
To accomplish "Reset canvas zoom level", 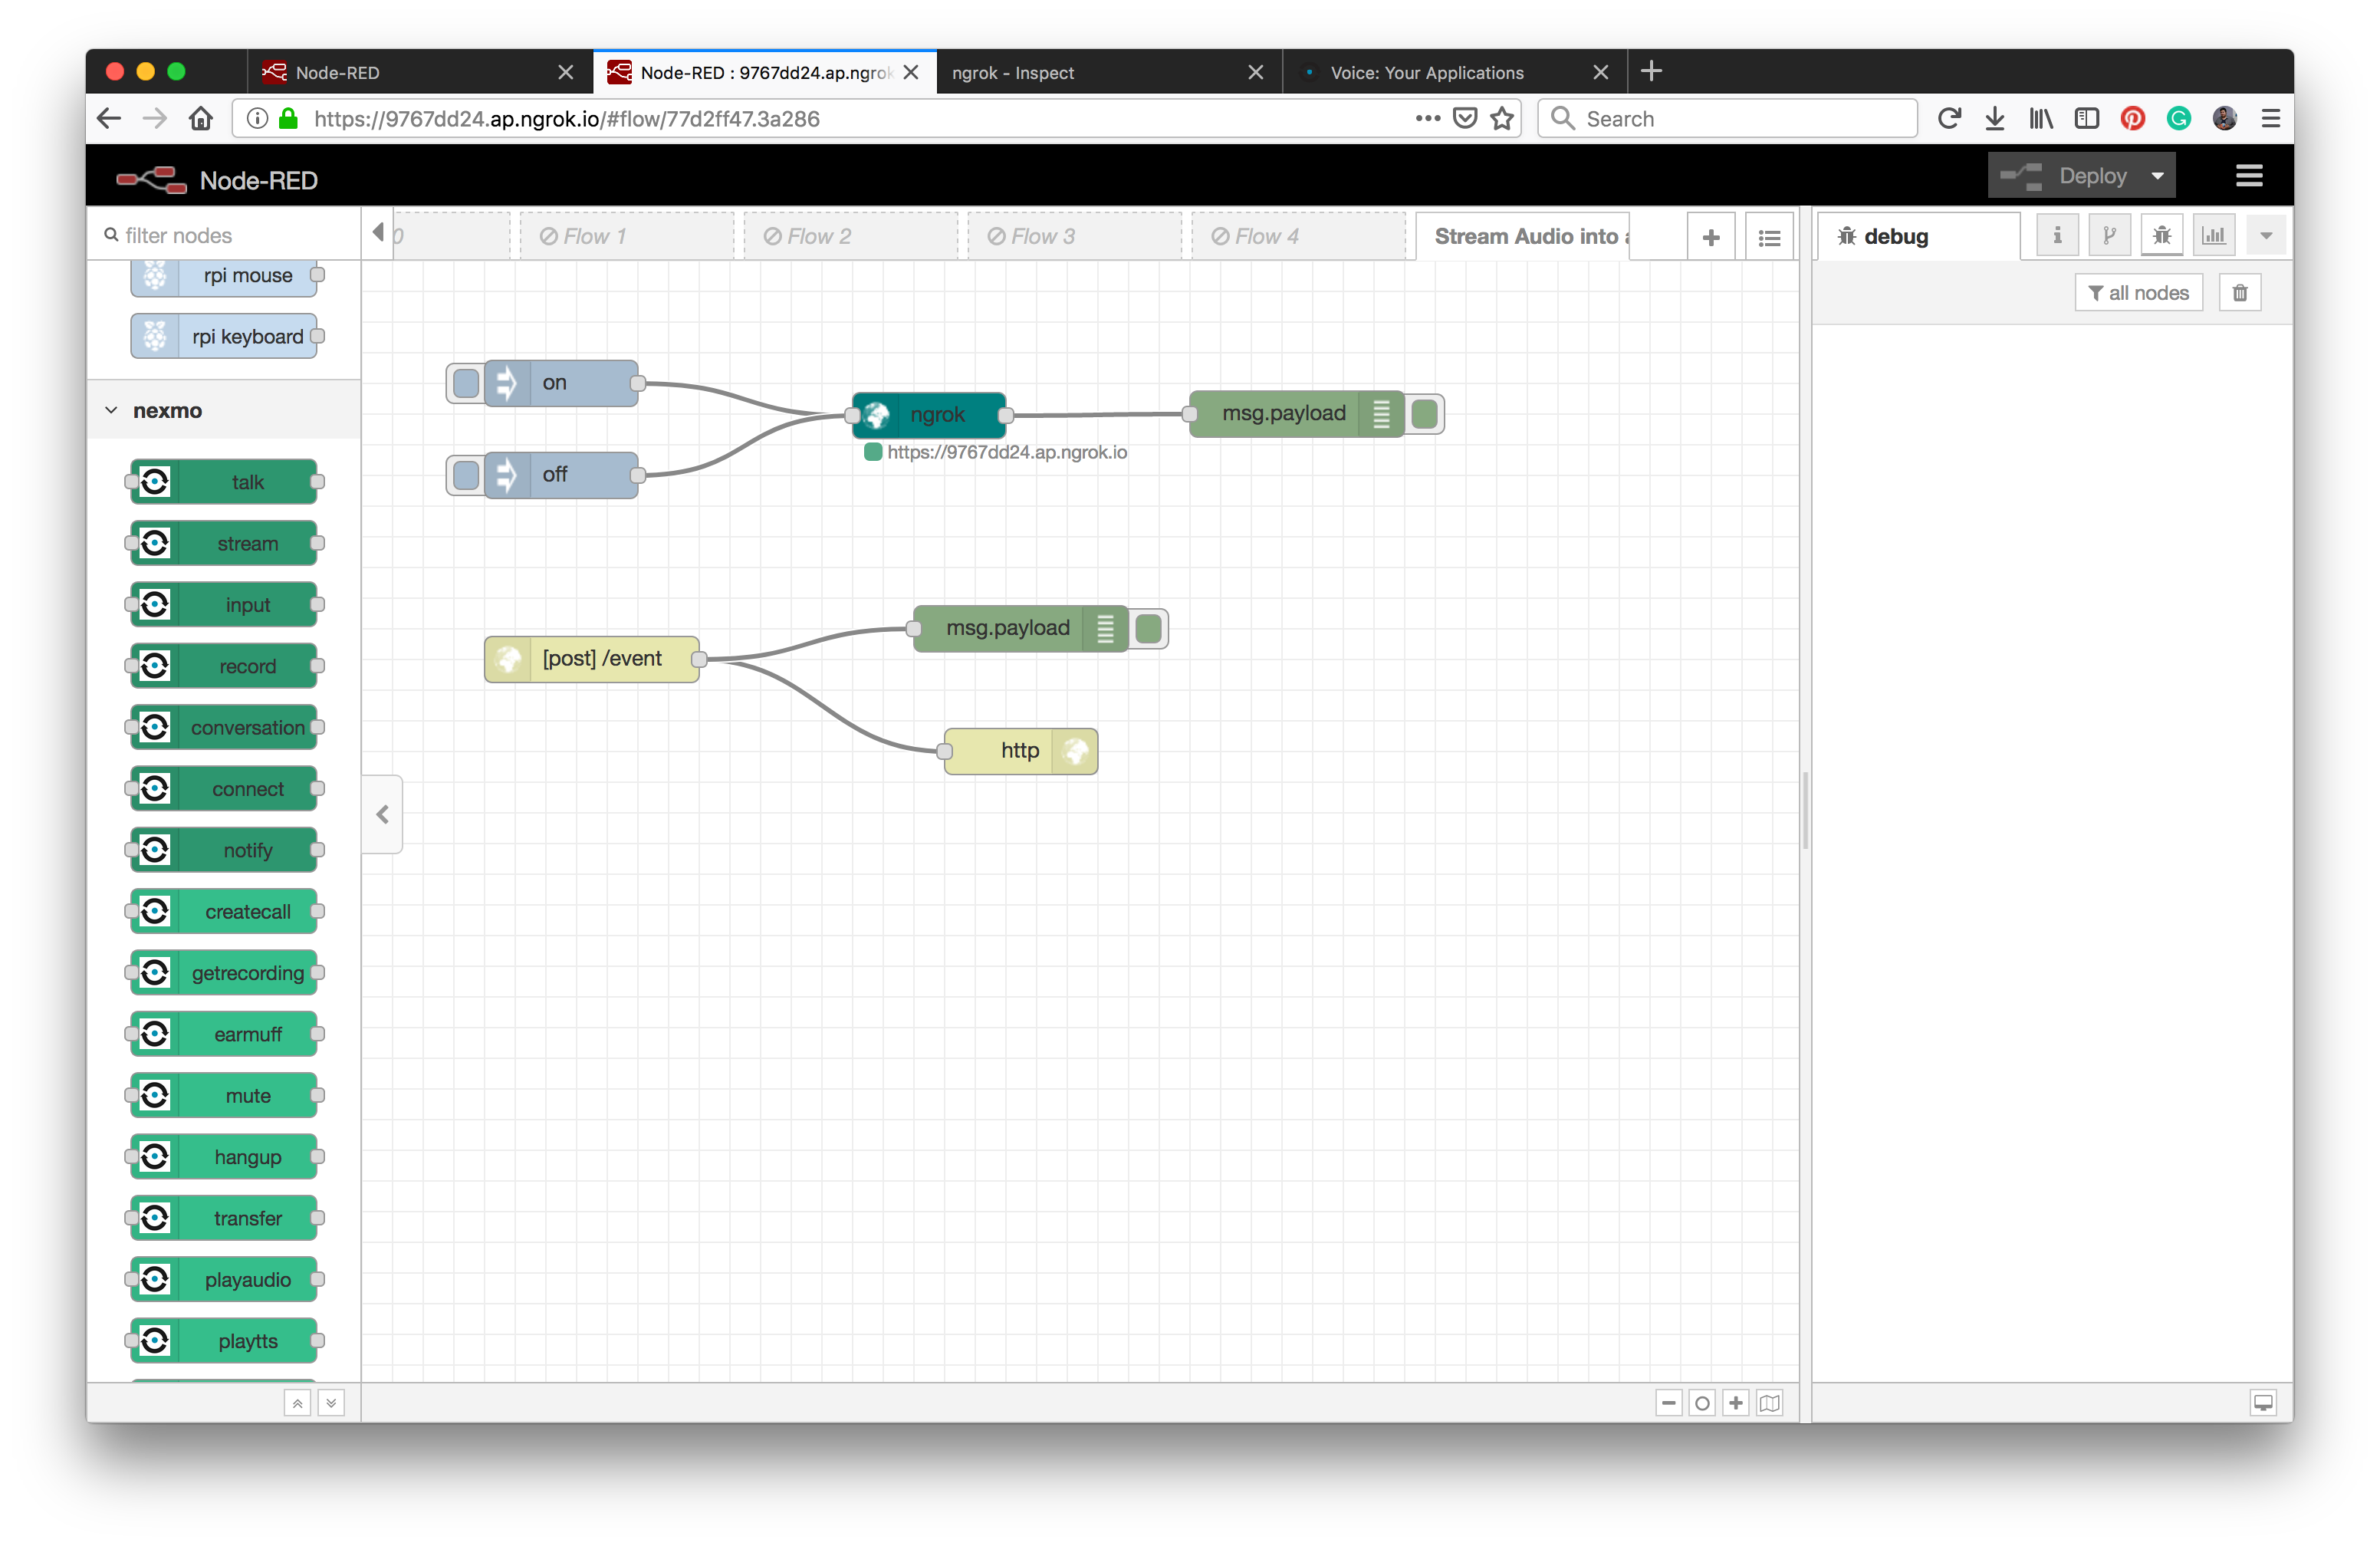I will point(1702,1403).
